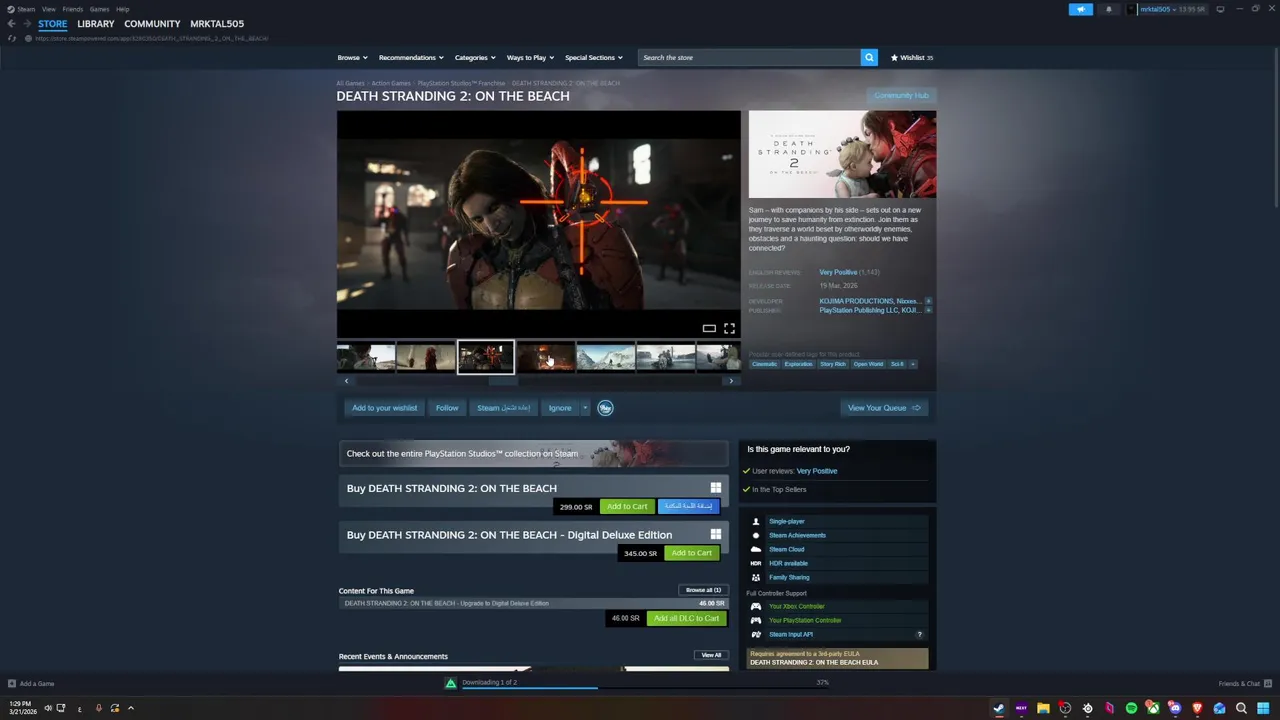Go back with the navigation arrow
The width and height of the screenshot is (1280, 720).
tap(12, 24)
